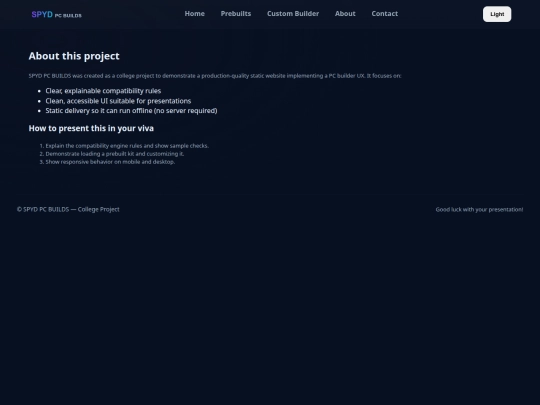Click 'Static delivery so it can run offline' bullet
The image size is (540, 405).
point(131,111)
